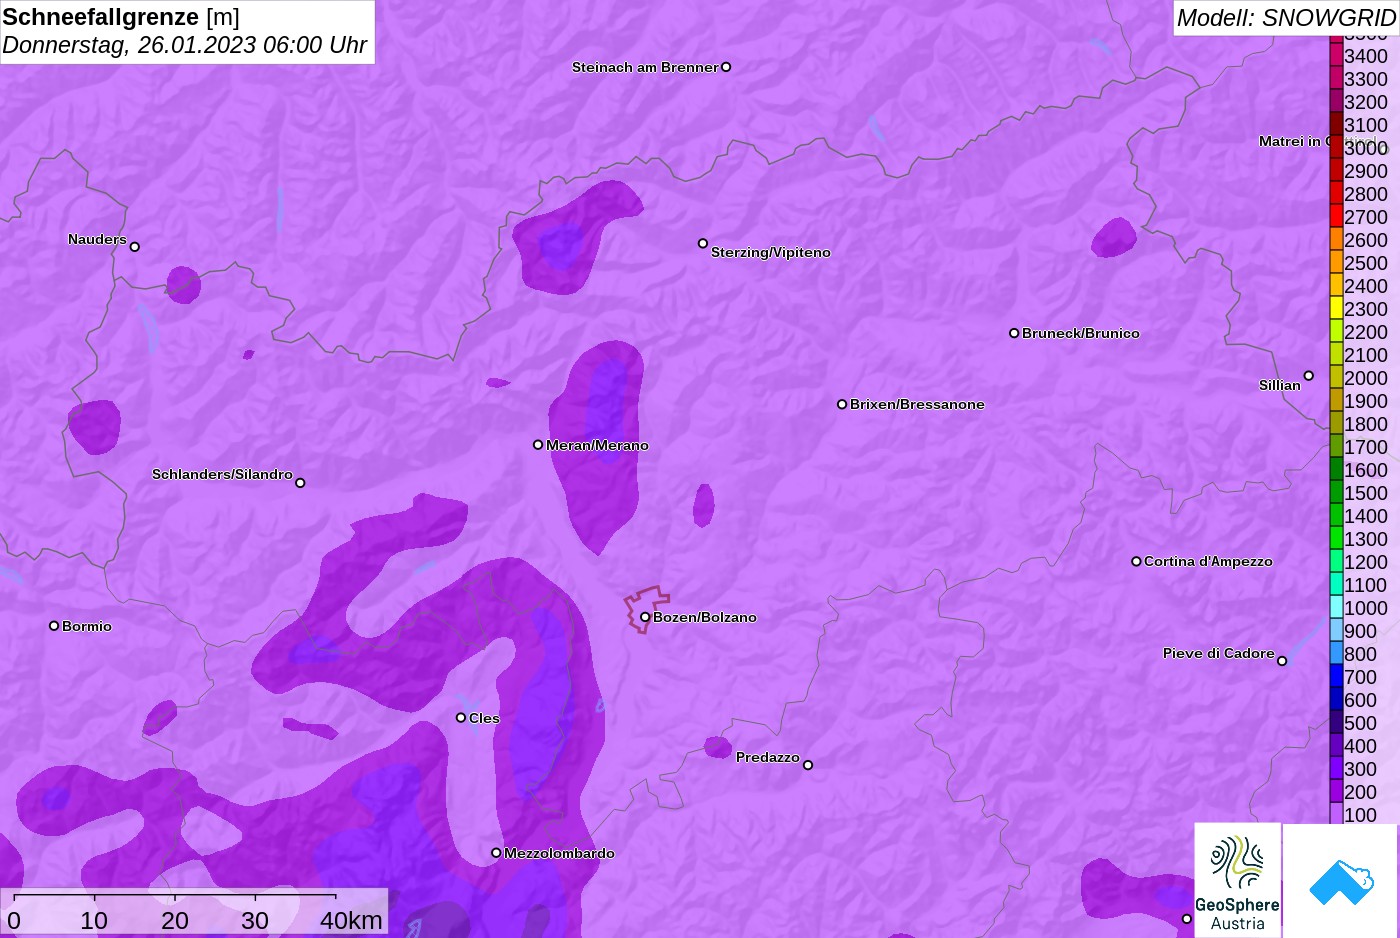
Task: Click the Bormio location dot
Action: pyautogui.click(x=54, y=626)
